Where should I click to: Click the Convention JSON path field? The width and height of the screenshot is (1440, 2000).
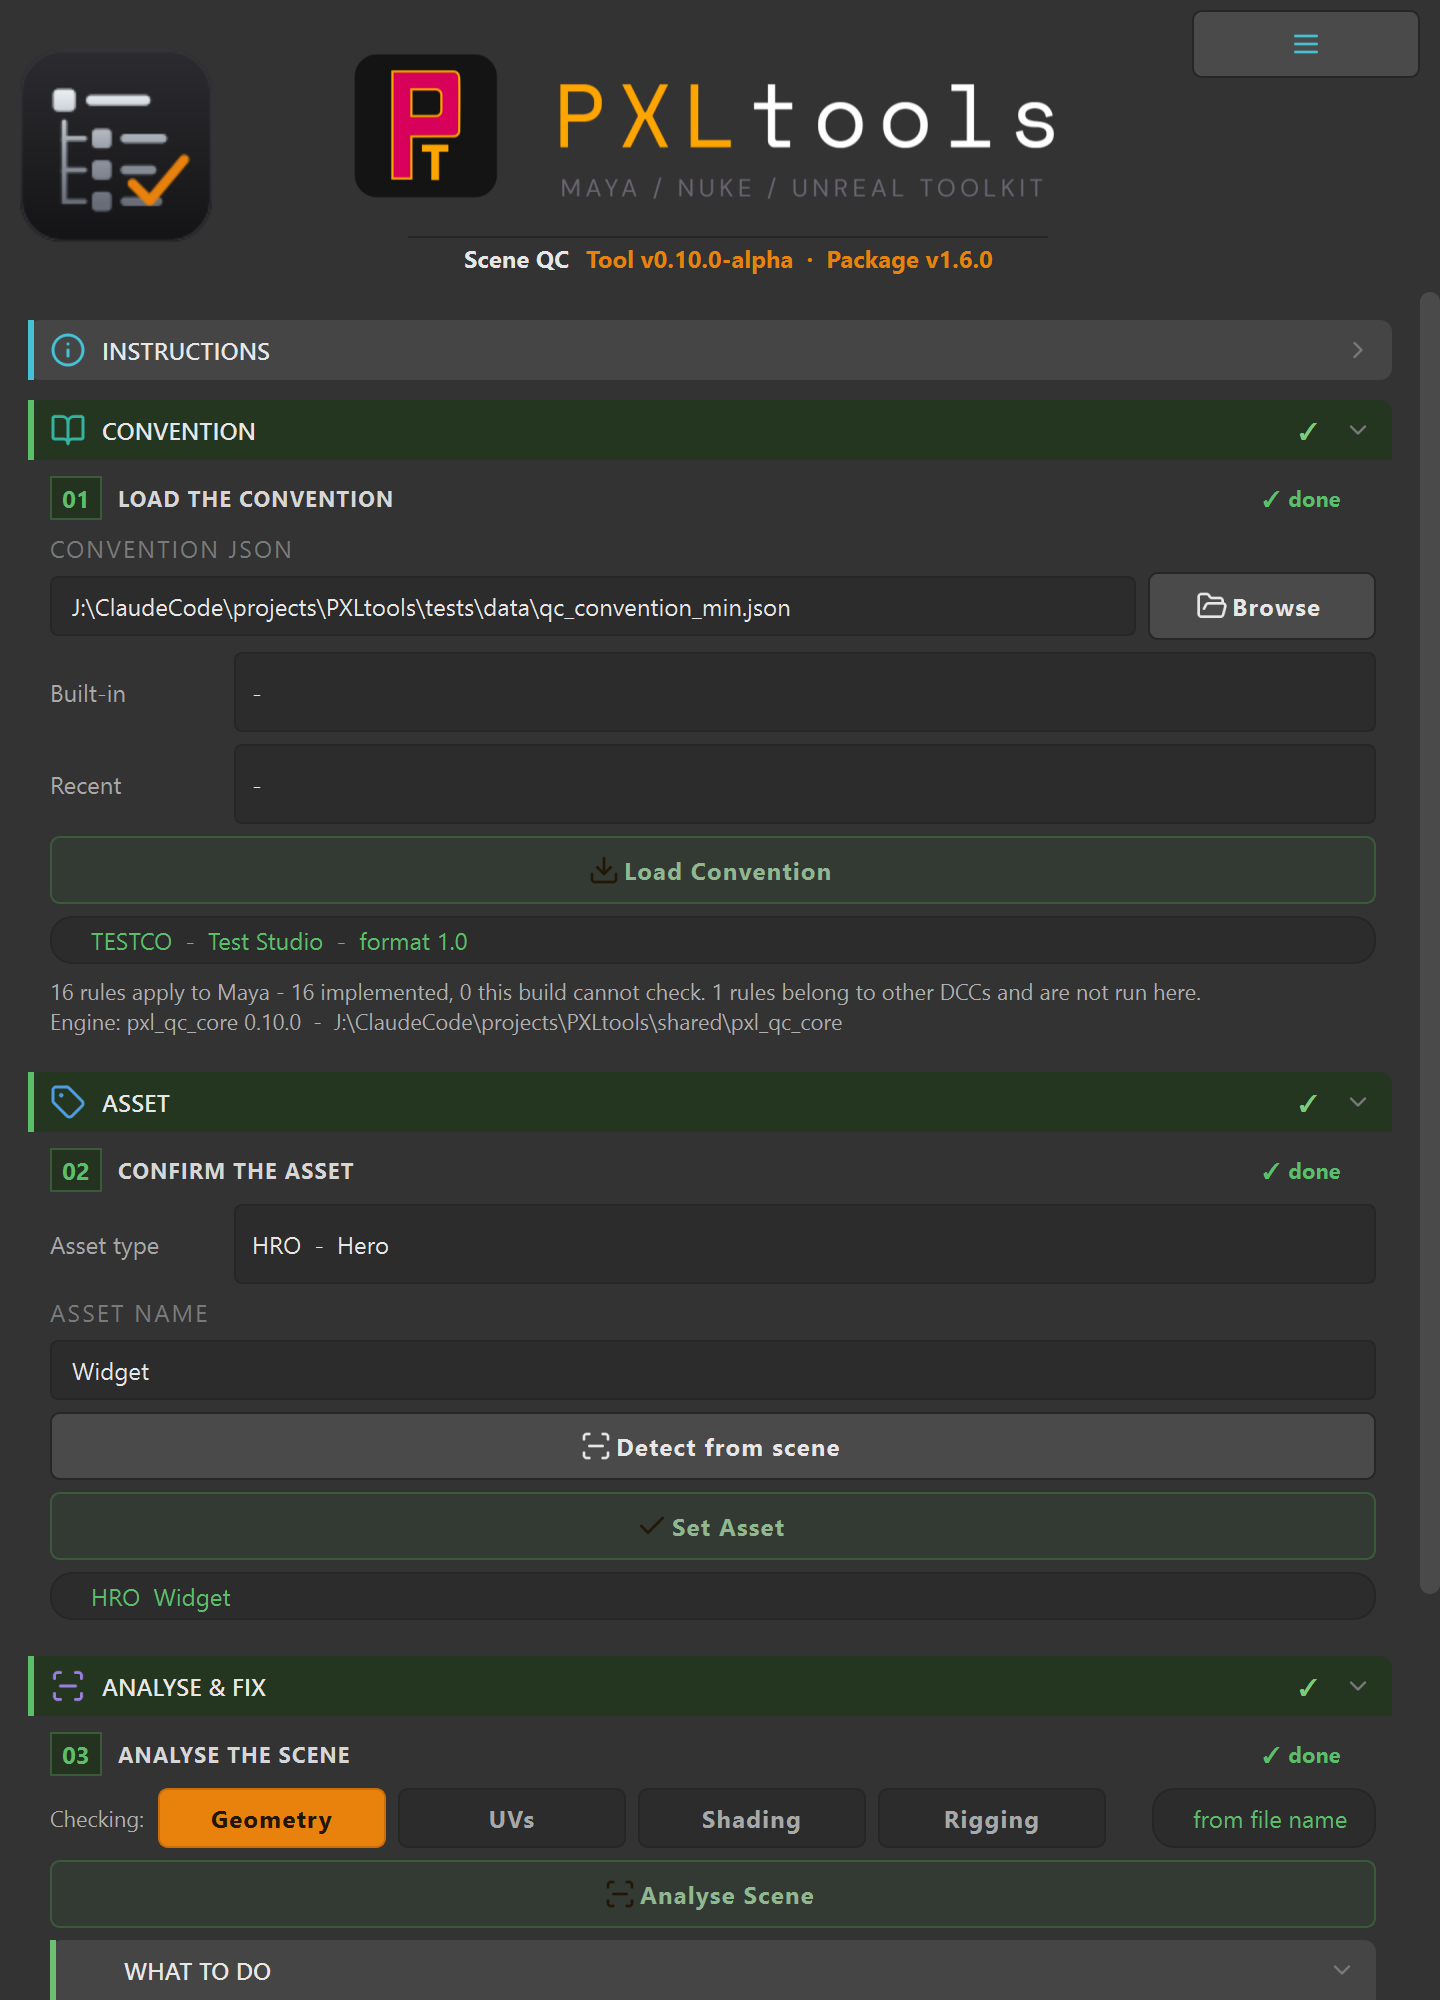593,607
